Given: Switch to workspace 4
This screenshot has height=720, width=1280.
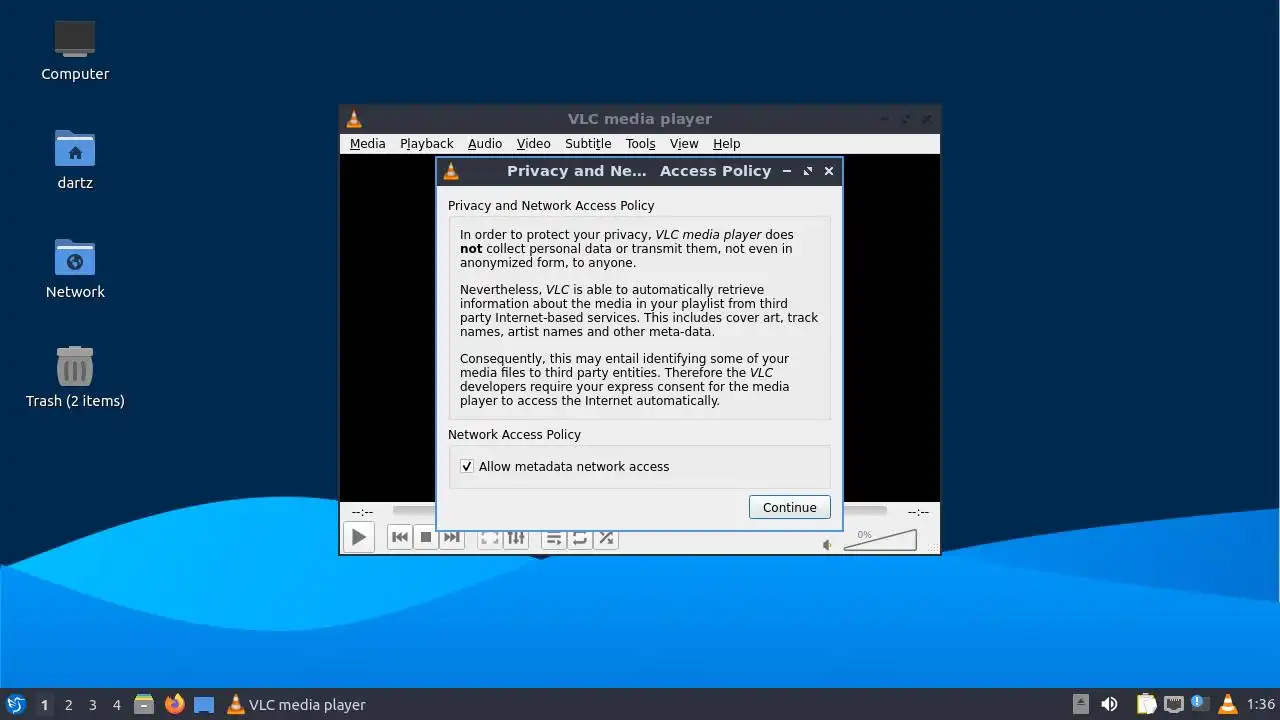Looking at the screenshot, I should [x=117, y=705].
